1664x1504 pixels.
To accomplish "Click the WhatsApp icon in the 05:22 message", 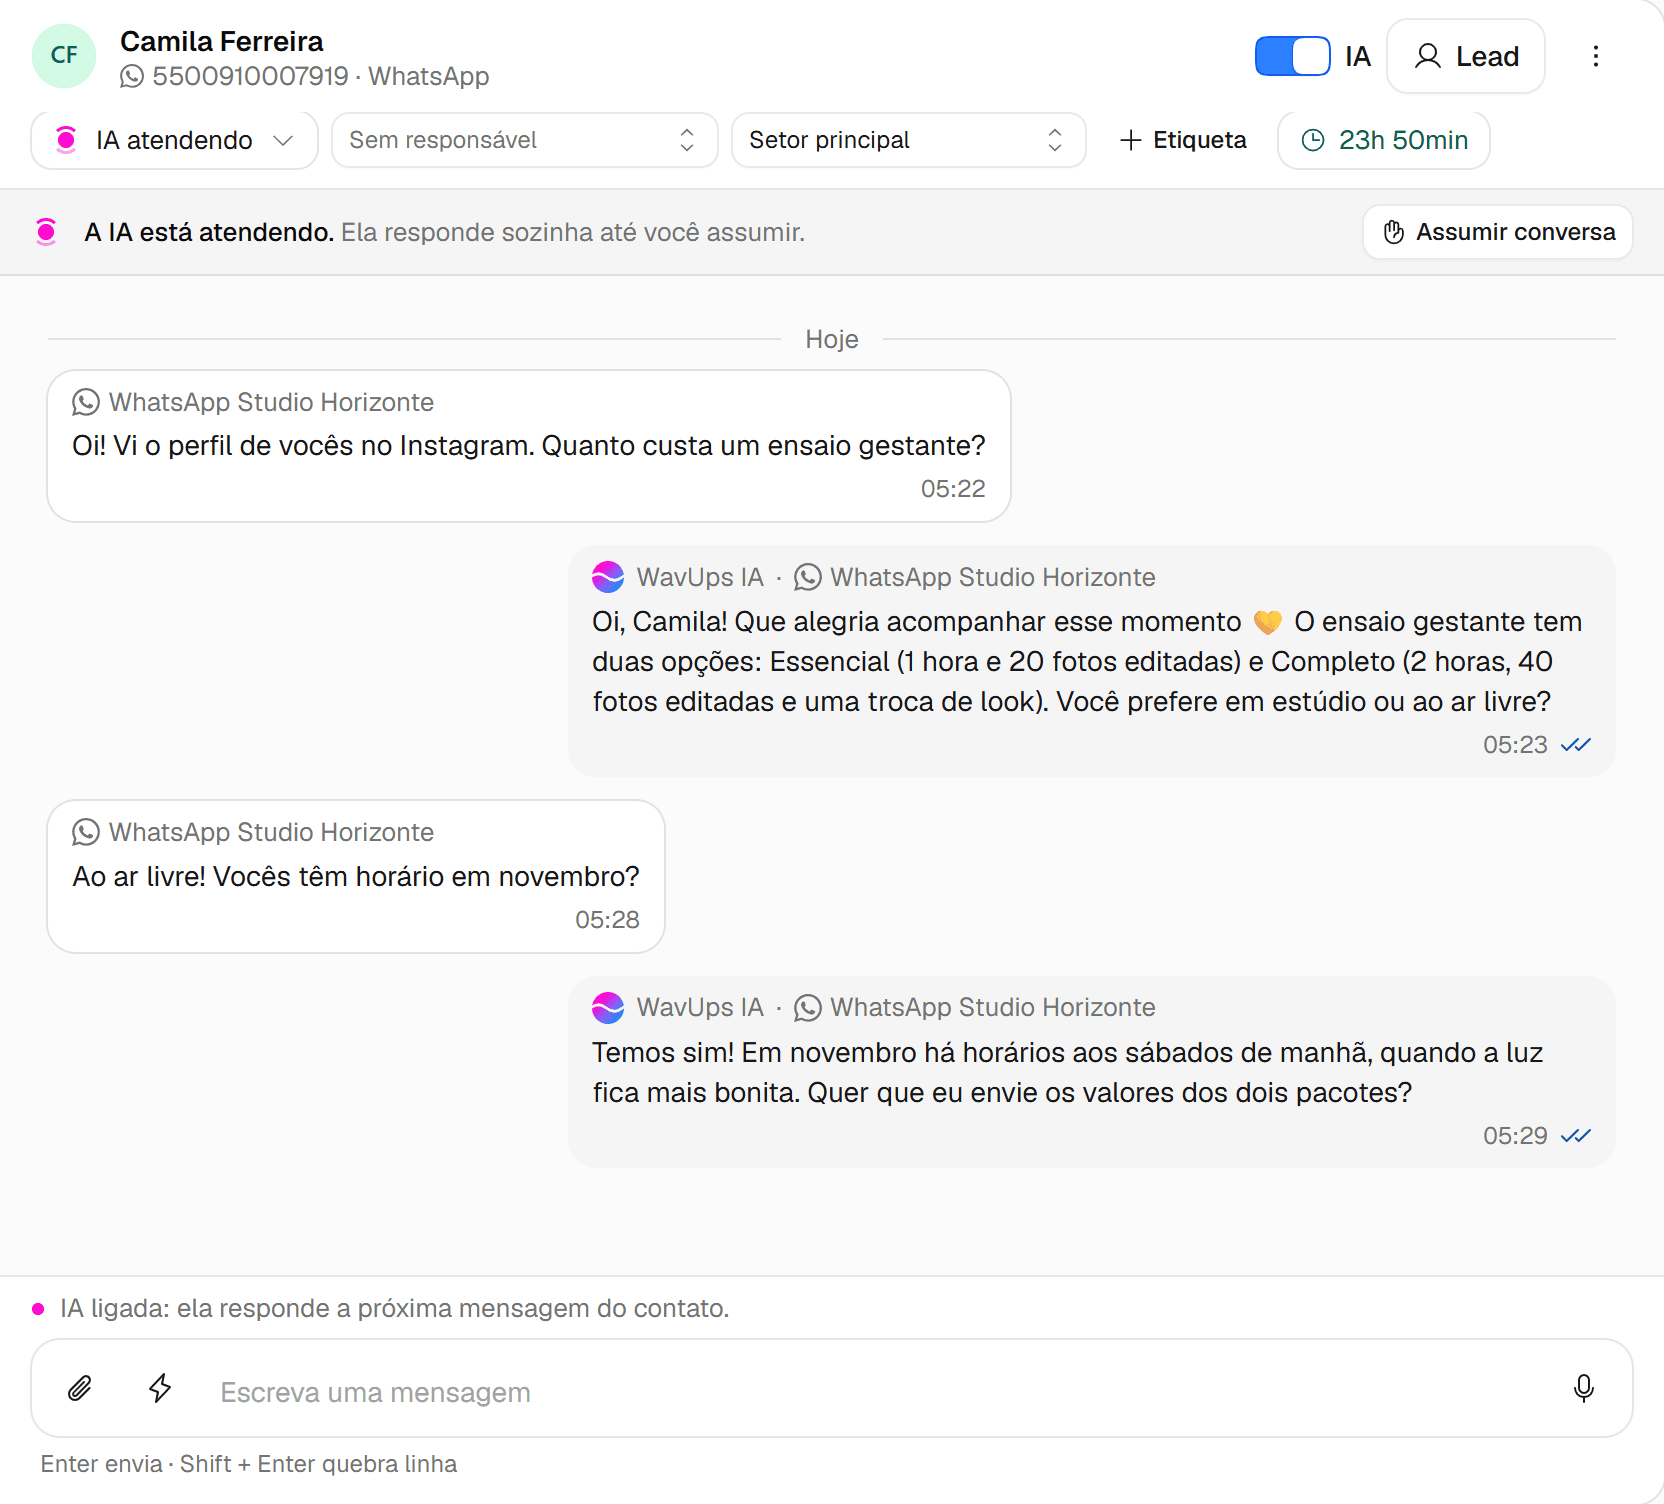I will point(86,402).
